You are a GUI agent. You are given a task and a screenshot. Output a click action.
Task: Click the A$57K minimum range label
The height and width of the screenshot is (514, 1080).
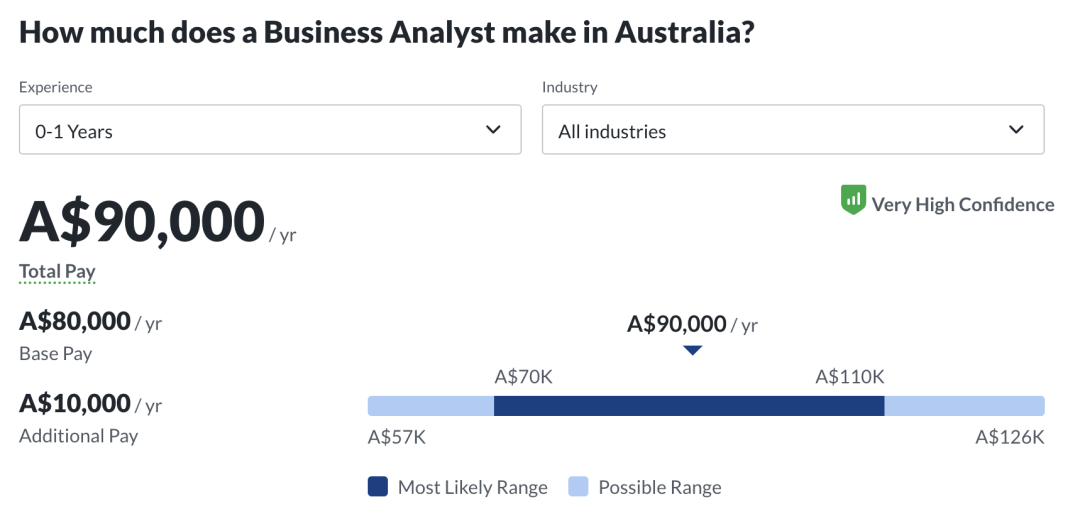tap(397, 437)
